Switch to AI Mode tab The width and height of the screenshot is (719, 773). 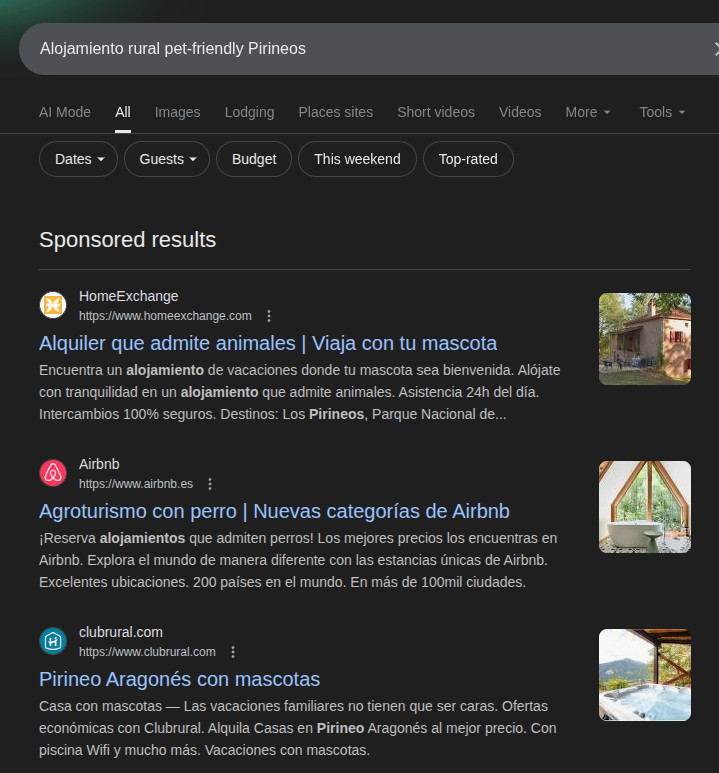[x=65, y=112]
